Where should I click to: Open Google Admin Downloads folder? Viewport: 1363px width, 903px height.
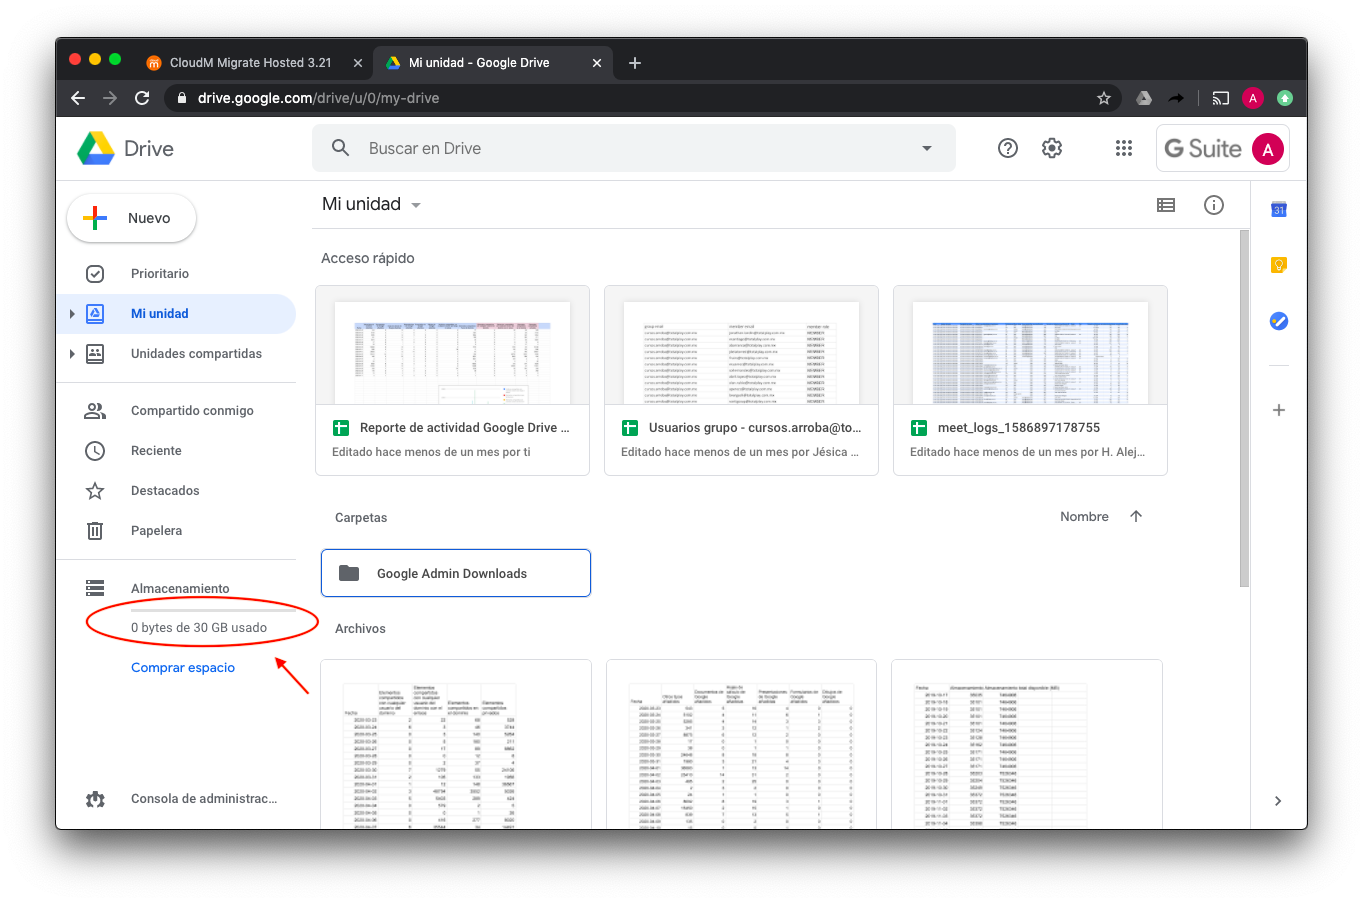point(456,573)
